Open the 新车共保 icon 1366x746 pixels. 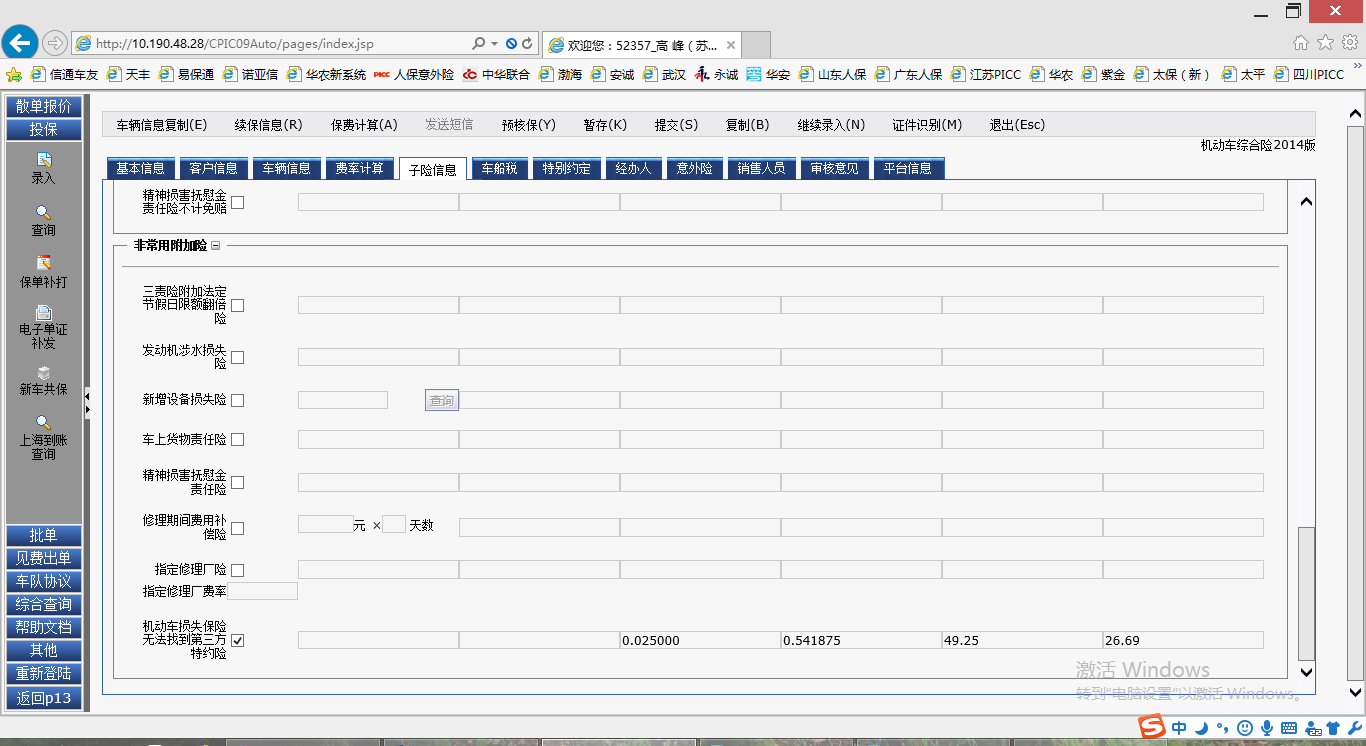pyautogui.click(x=44, y=372)
